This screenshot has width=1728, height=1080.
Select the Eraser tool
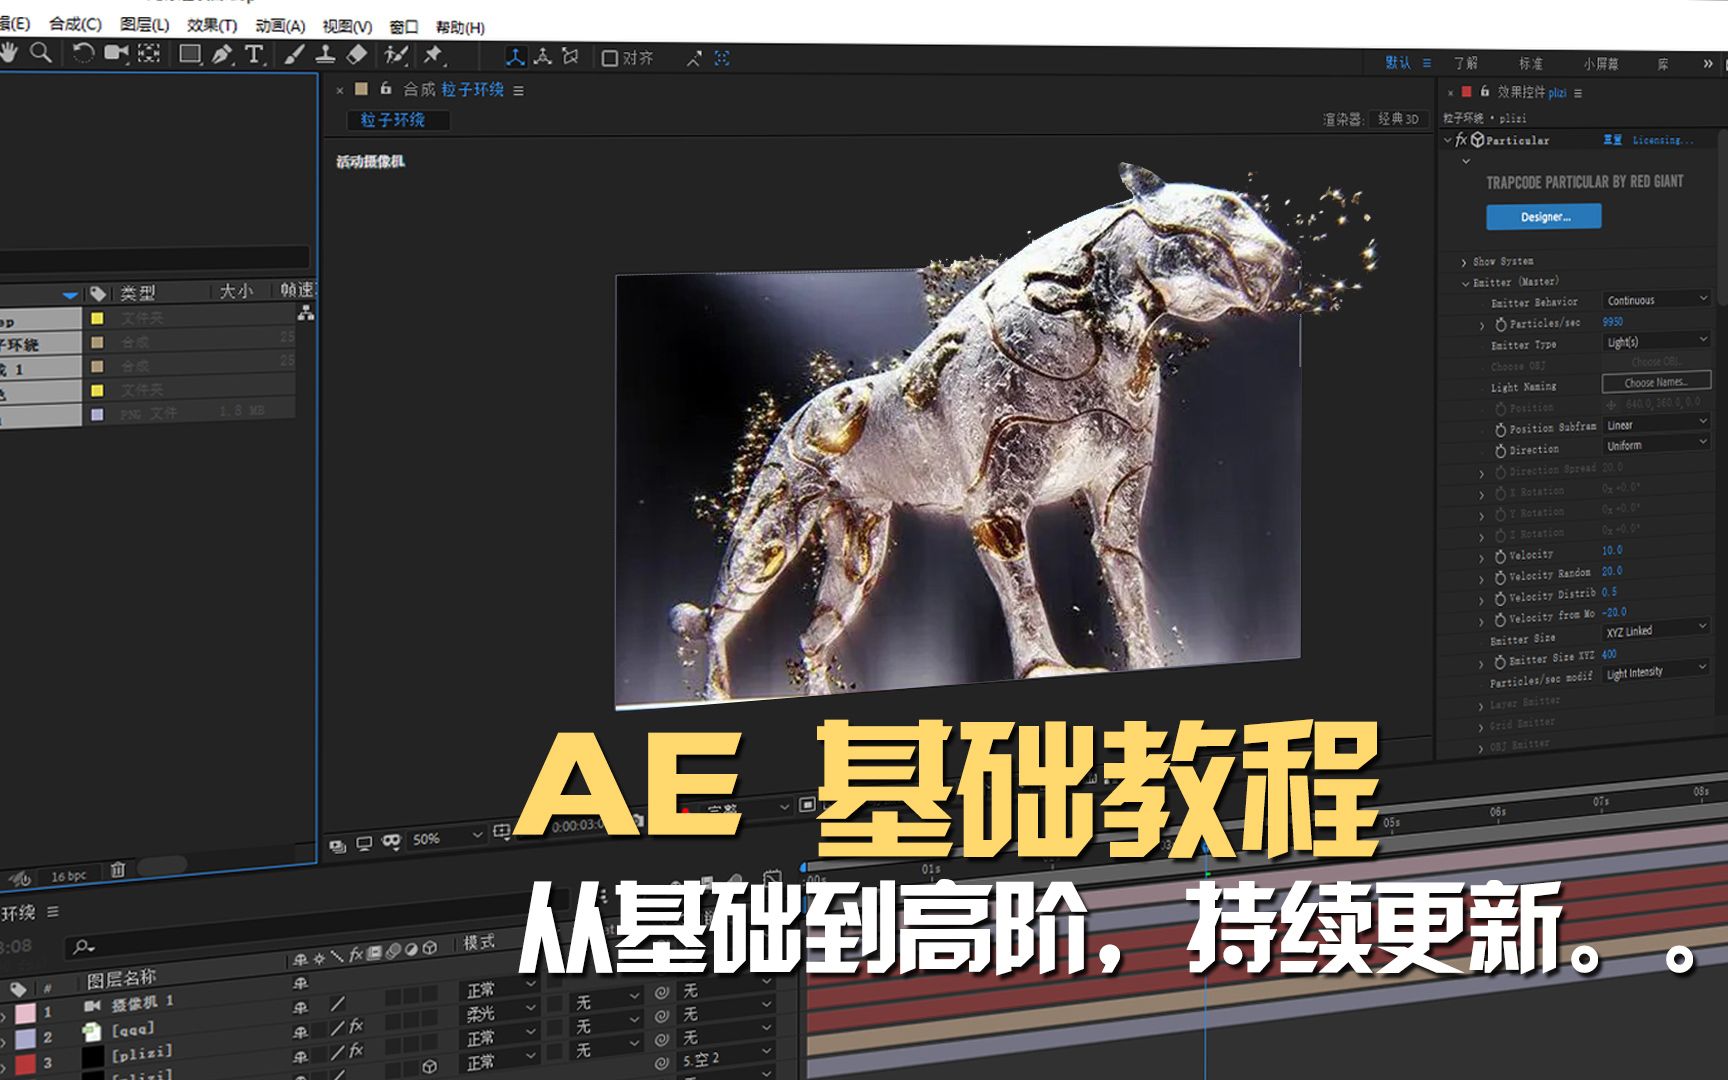tap(356, 55)
